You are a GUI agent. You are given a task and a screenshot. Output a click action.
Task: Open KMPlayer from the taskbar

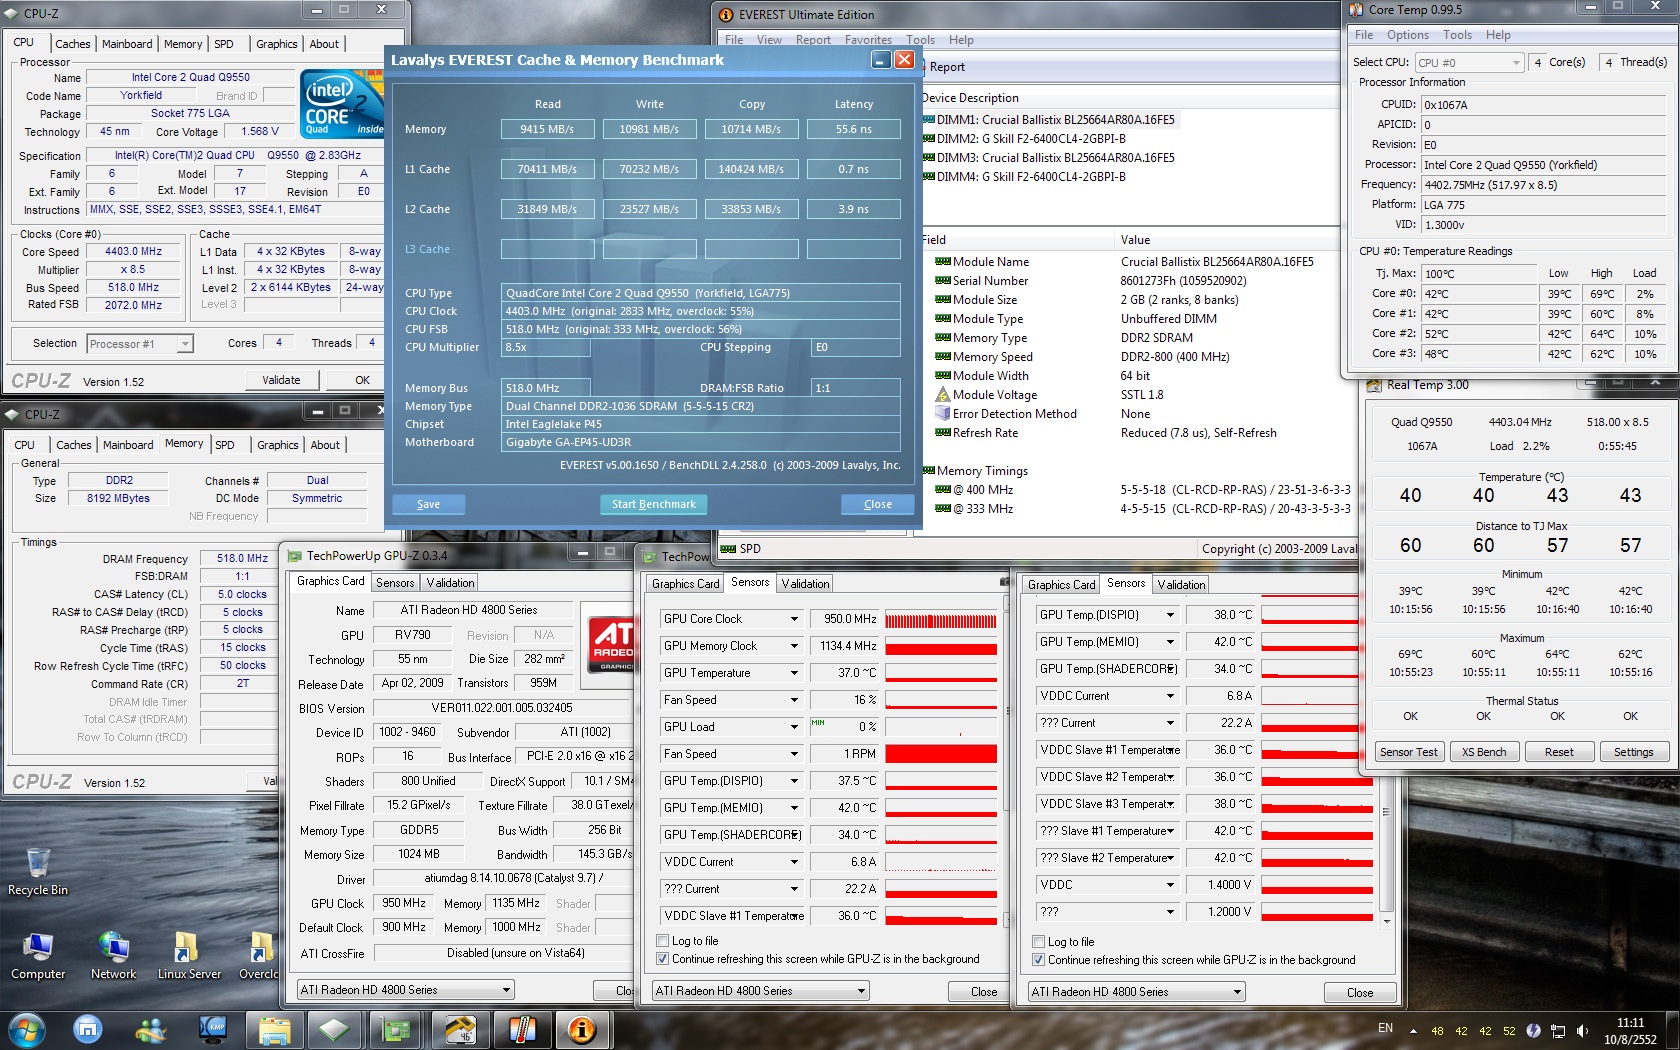point(213,1029)
